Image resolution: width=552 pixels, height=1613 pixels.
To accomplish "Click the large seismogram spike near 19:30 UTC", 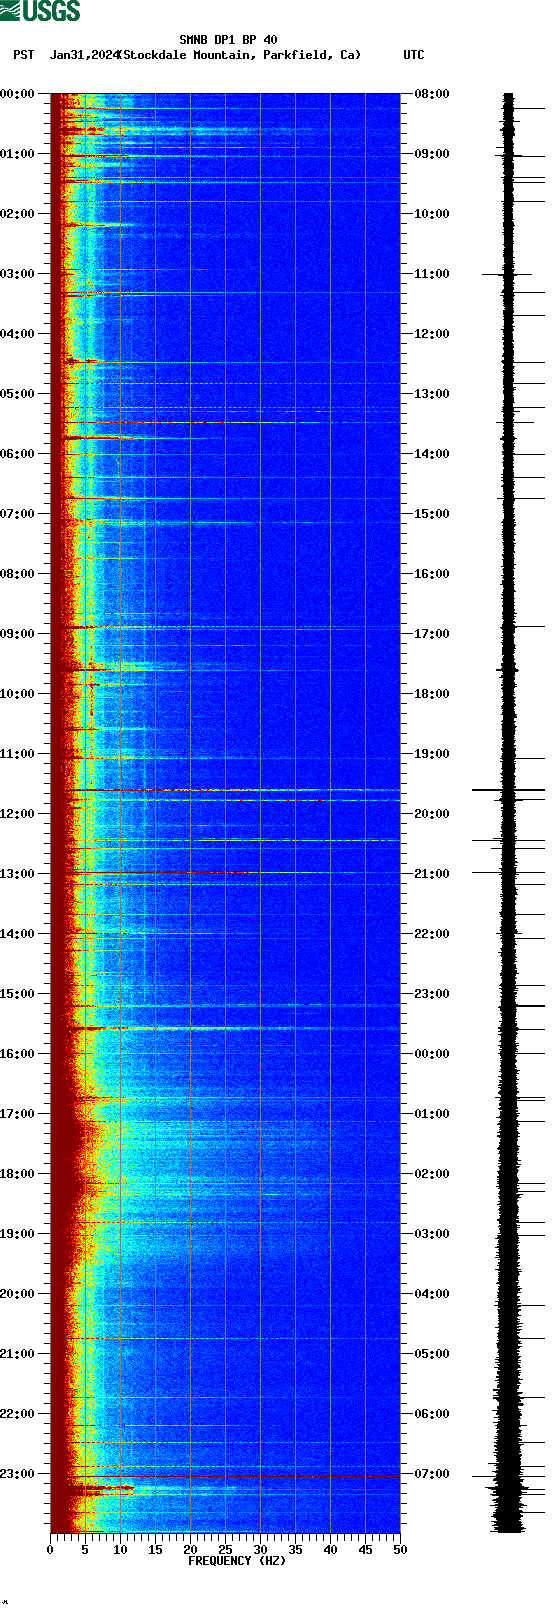I will (x=508, y=790).
